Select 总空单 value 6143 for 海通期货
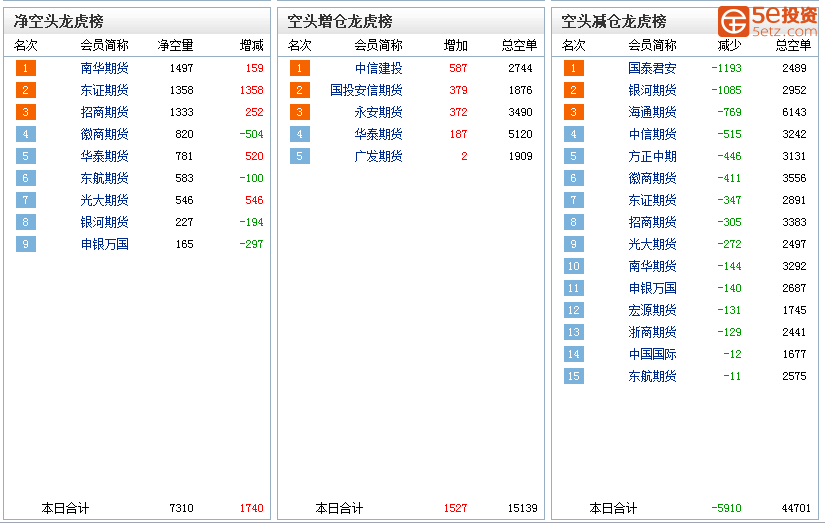The width and height of the screenshot is (825, 523). point(794,112)
